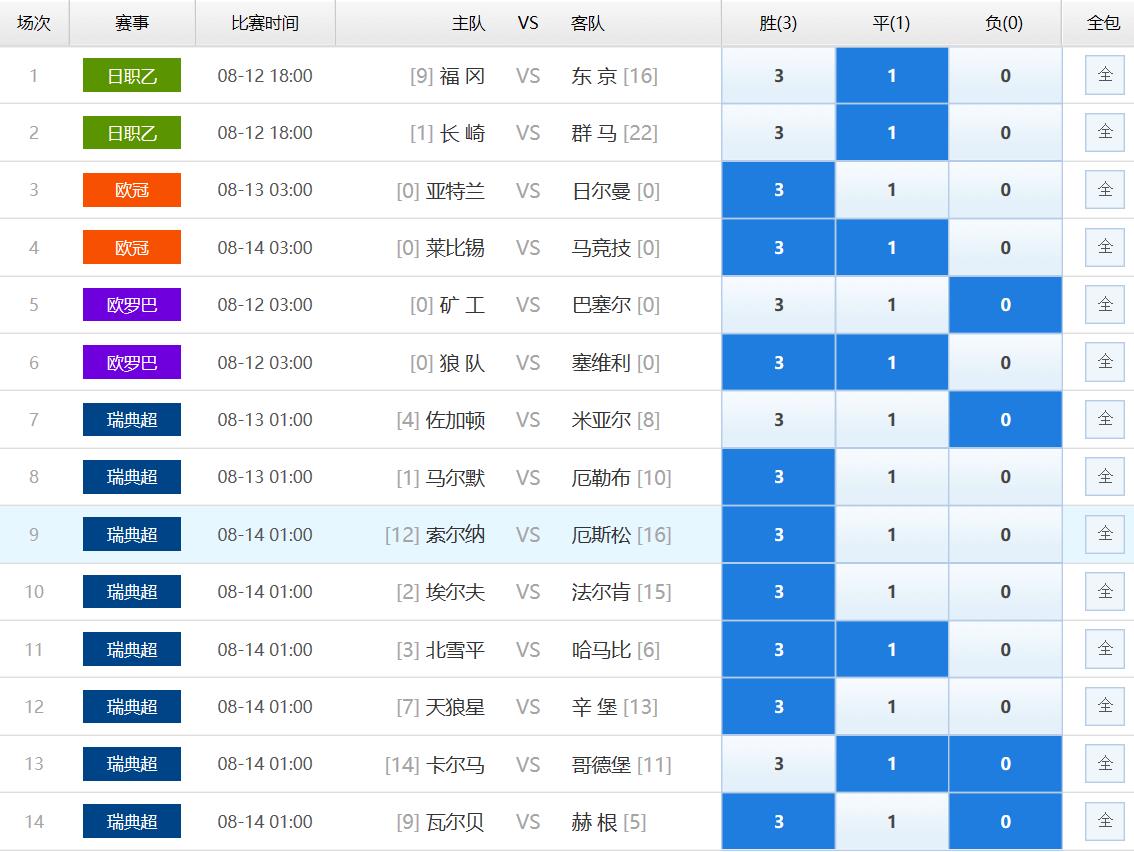Viewport: 1134px width, 852px height.
Task: Deselect loss (0) for 矿工 vs 巴塞尔
Action: [1005, 304]
